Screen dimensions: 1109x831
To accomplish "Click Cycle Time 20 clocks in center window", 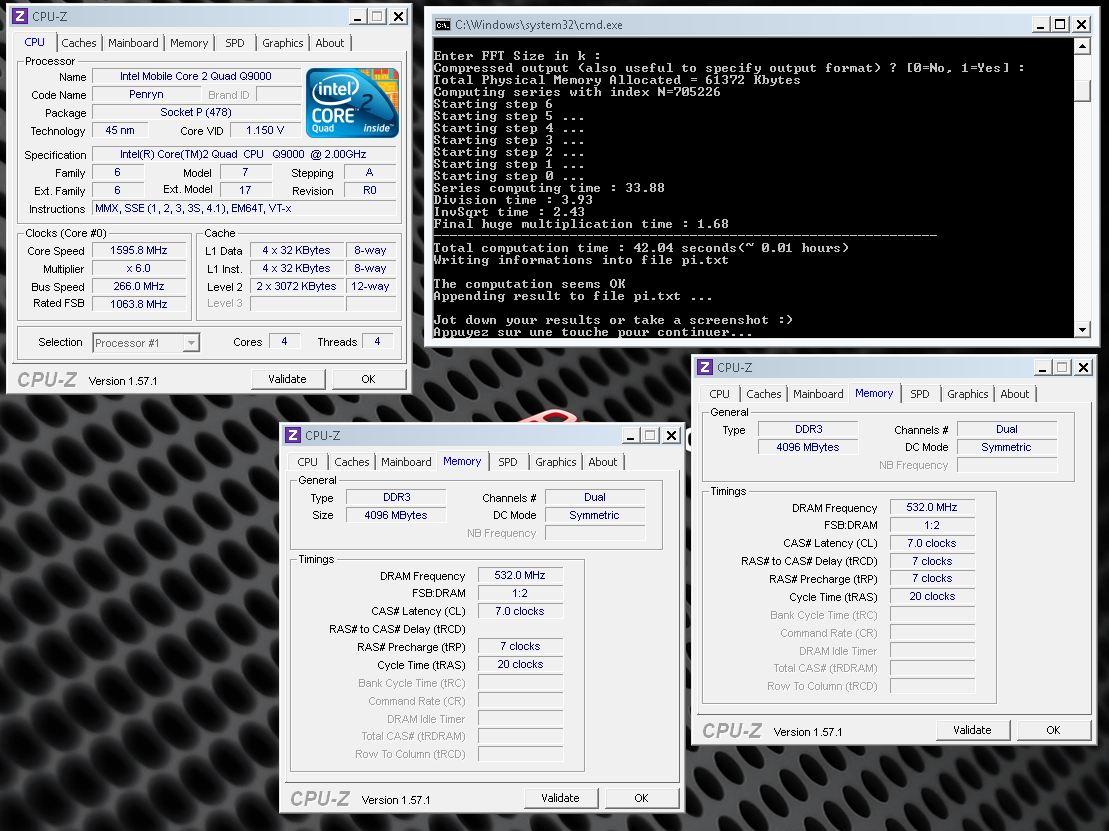I will [x=520, y=664].
